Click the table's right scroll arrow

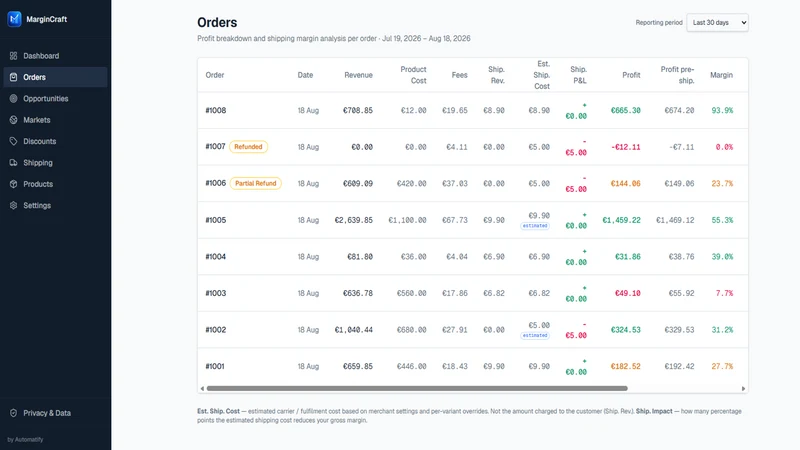coord(743,388)
